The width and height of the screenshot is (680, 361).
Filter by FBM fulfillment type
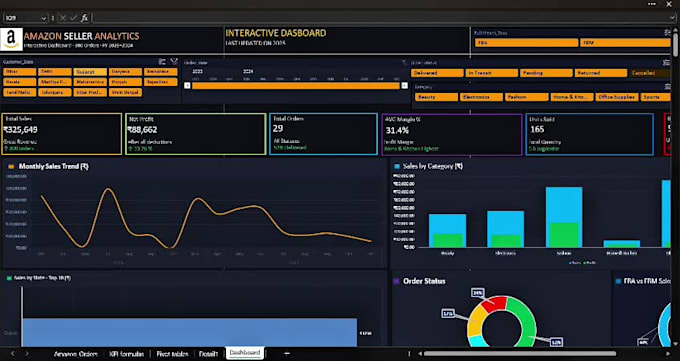(626, 43)
